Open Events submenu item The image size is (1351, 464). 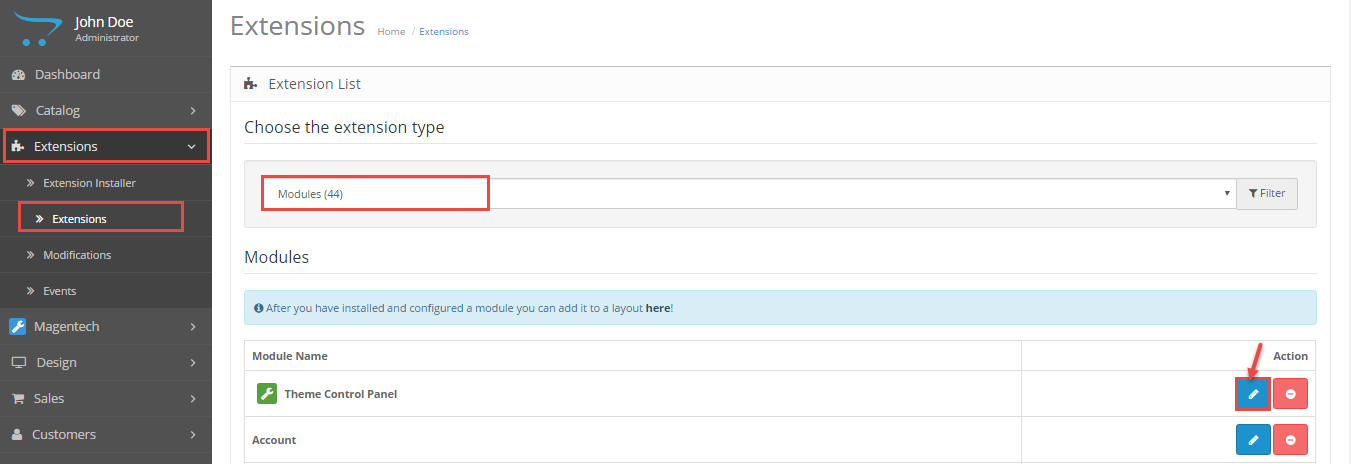point(59,291)
